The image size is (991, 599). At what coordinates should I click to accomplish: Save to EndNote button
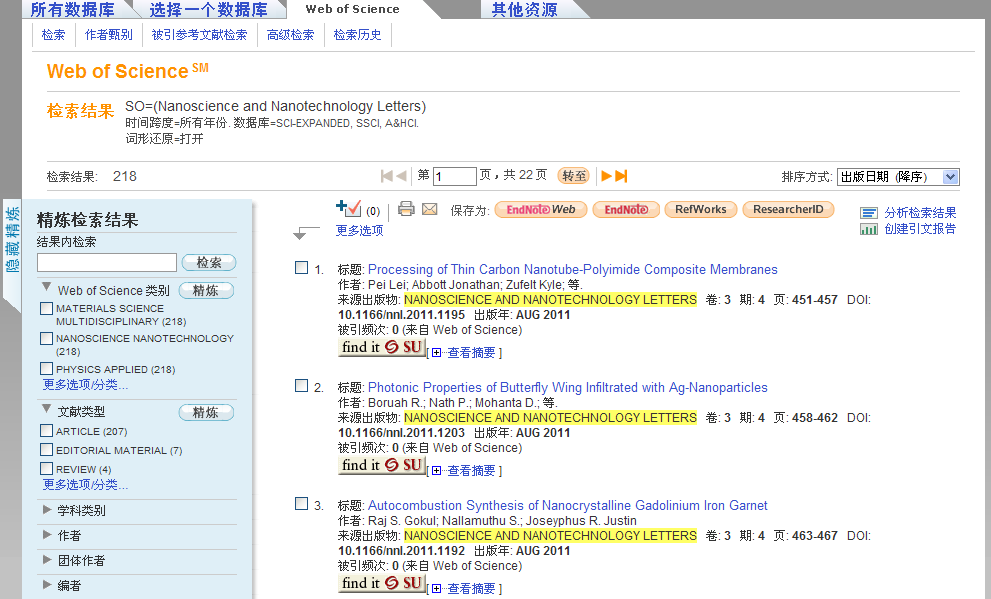click(626, 210)
